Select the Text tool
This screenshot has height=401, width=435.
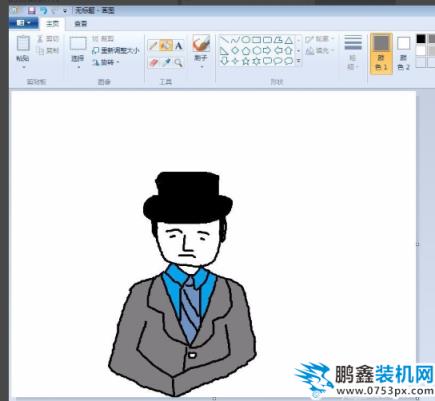[179, 45]
